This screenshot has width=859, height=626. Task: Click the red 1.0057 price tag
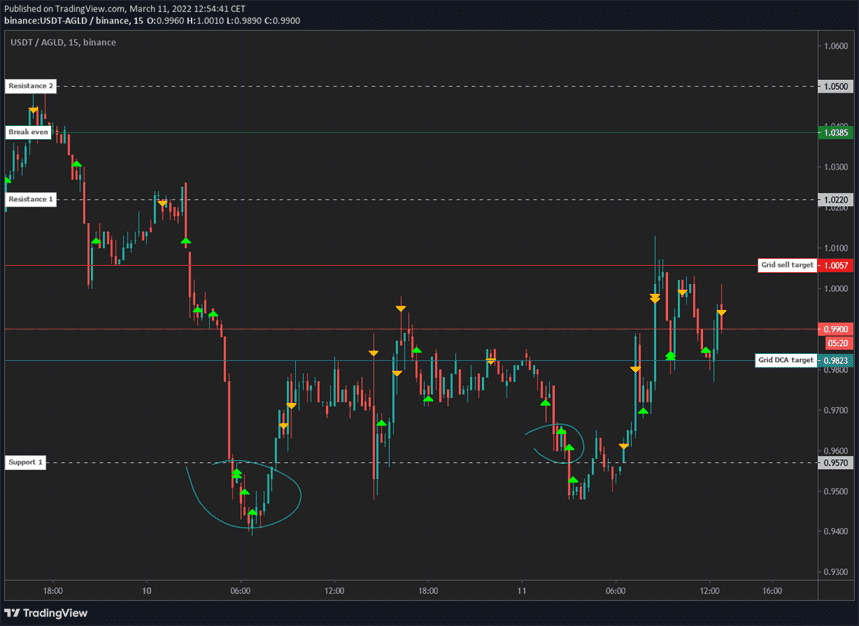tap(835, 266)
